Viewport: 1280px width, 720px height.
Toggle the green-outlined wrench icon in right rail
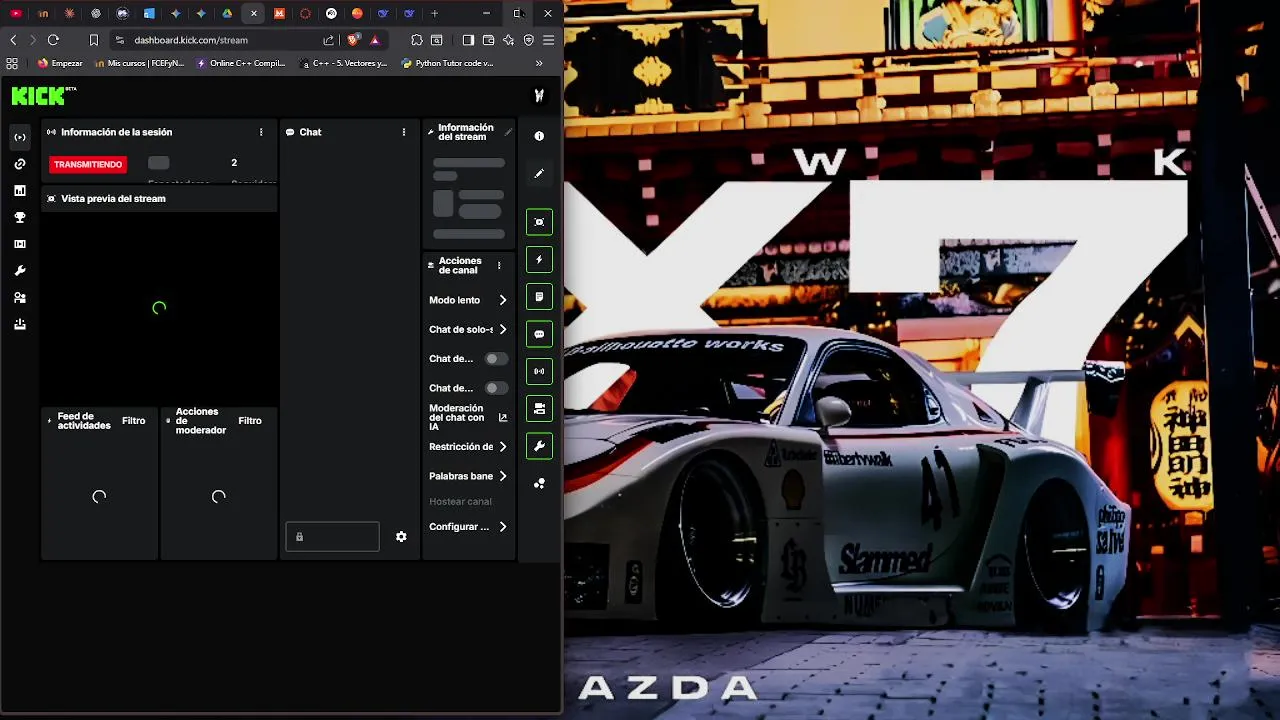pos(539,446)
